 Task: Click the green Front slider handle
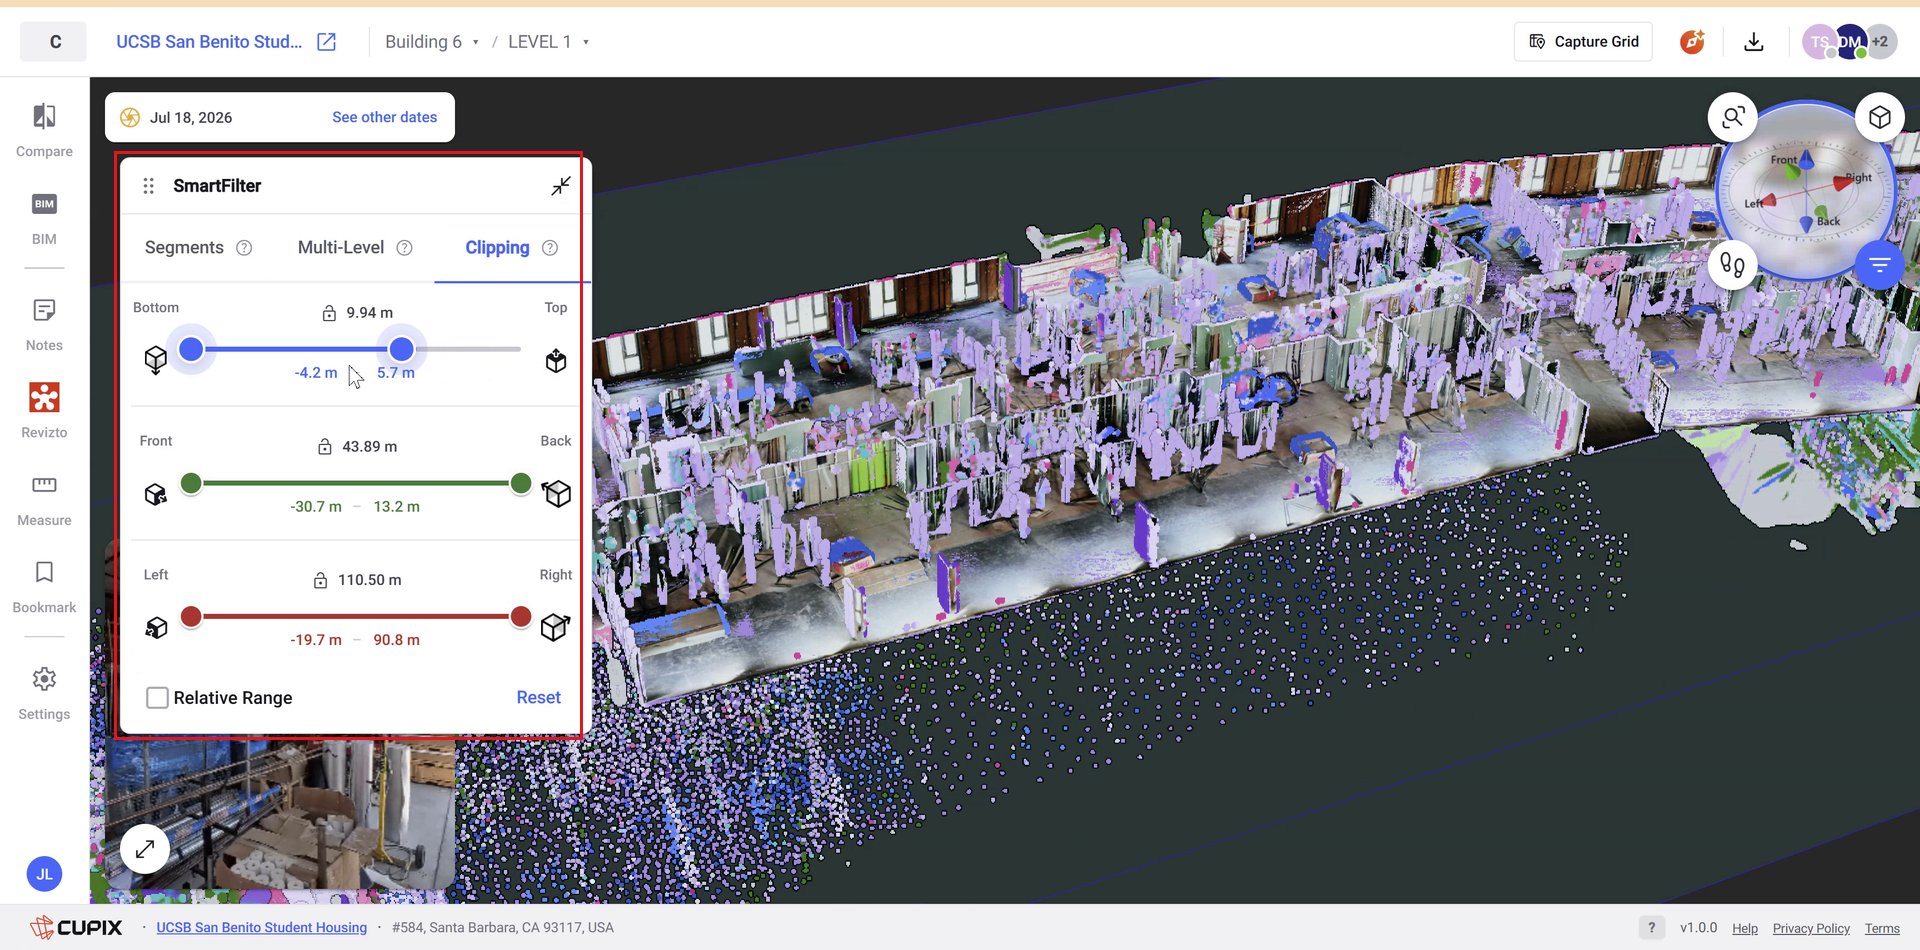(x=191, y=484)
